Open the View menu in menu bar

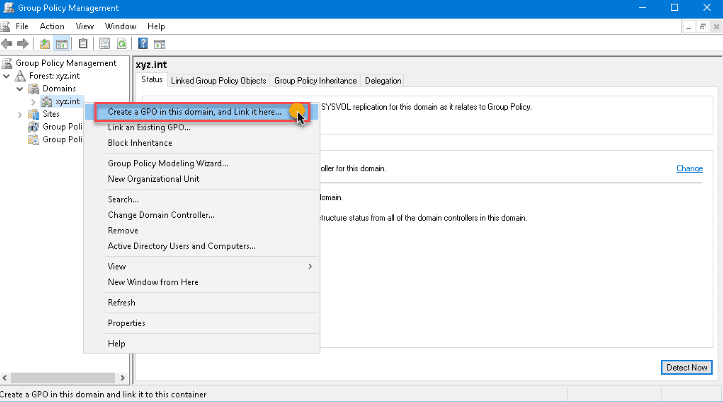coord(85,26)
